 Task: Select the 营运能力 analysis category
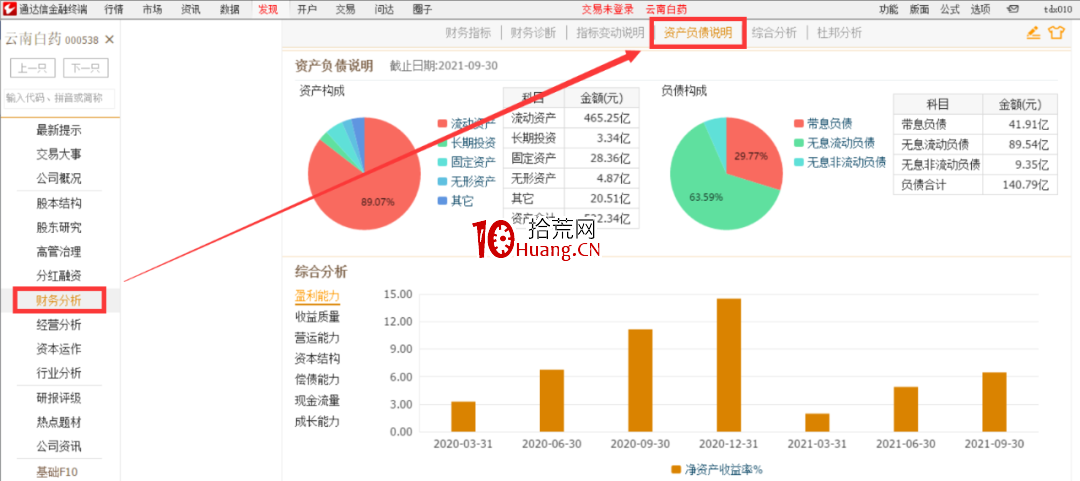pyautogui.click(x=318, y=338)
